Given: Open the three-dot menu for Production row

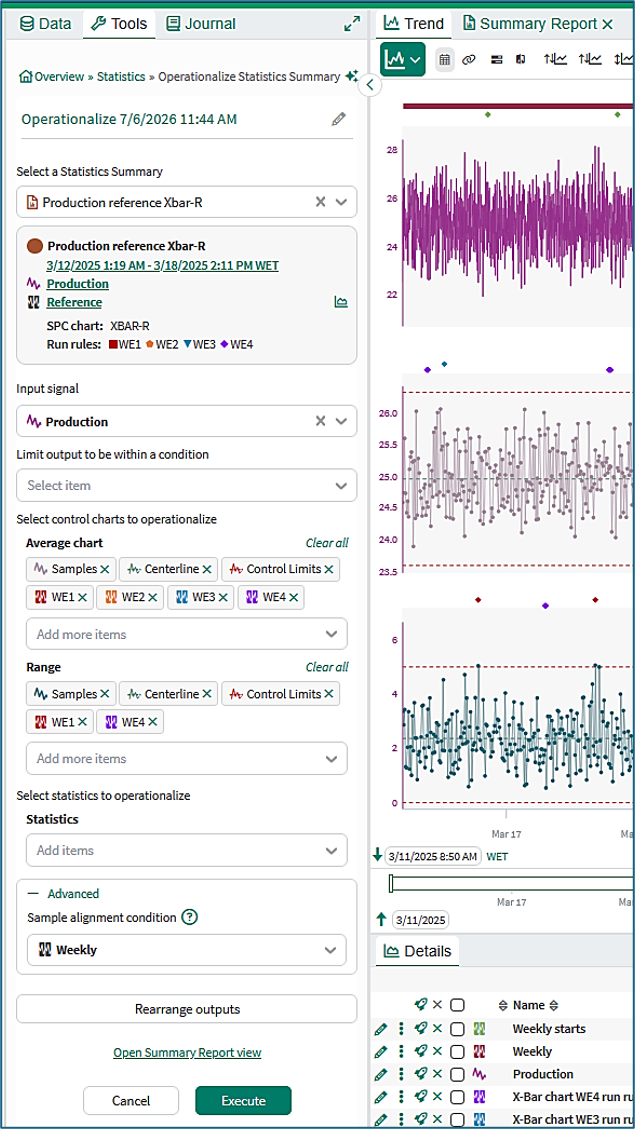Looking at the screenshot, I should point(402,1074).
